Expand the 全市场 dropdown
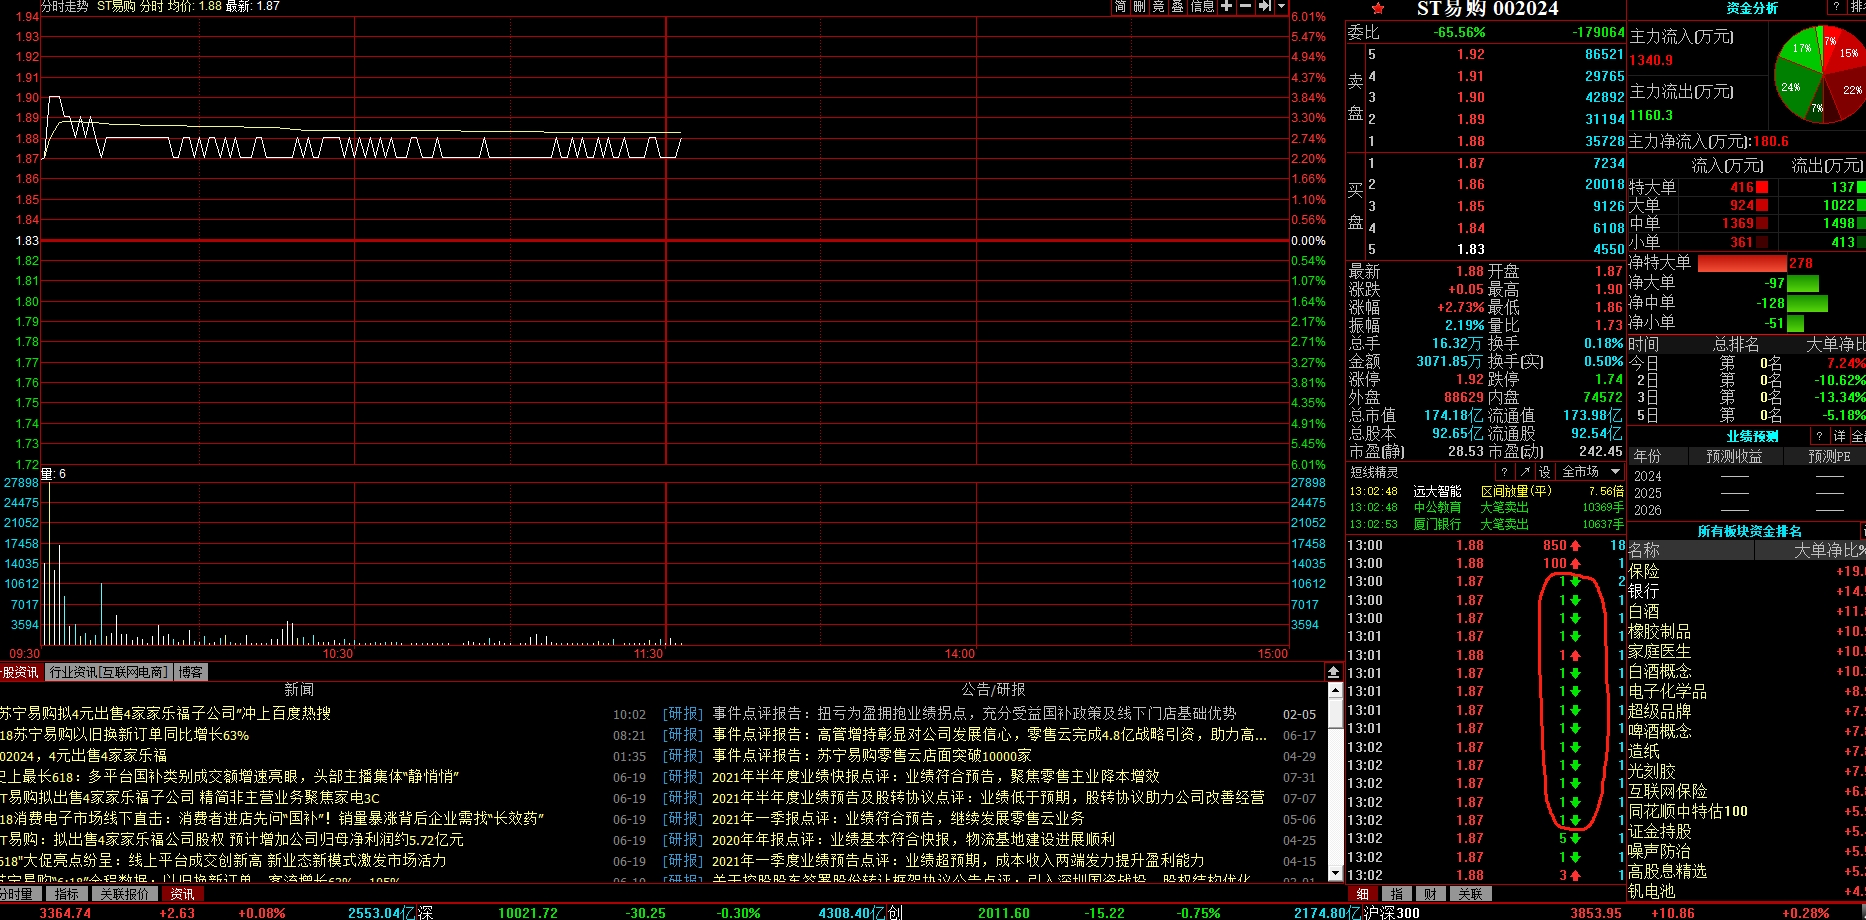Screen dimensions: 1866x920 click(x=1590, y=472)
